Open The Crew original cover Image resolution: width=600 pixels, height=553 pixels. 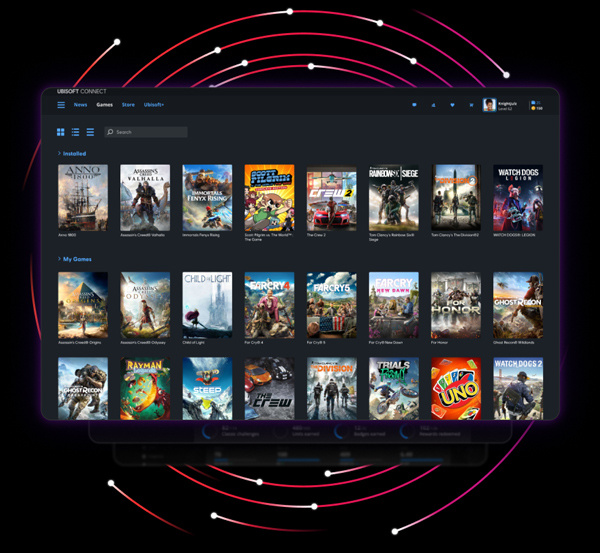pyautogui.click(x=269, y=388)
